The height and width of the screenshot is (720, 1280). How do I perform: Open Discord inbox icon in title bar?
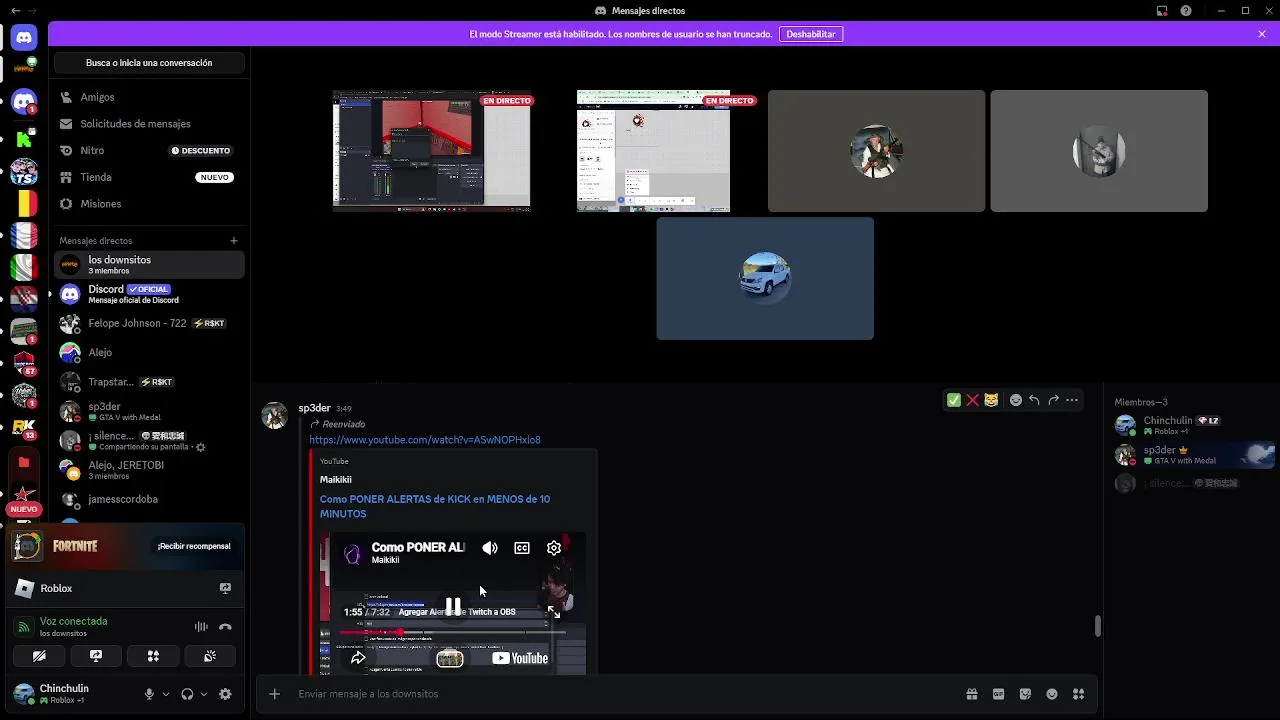[x=1162, y=11]
